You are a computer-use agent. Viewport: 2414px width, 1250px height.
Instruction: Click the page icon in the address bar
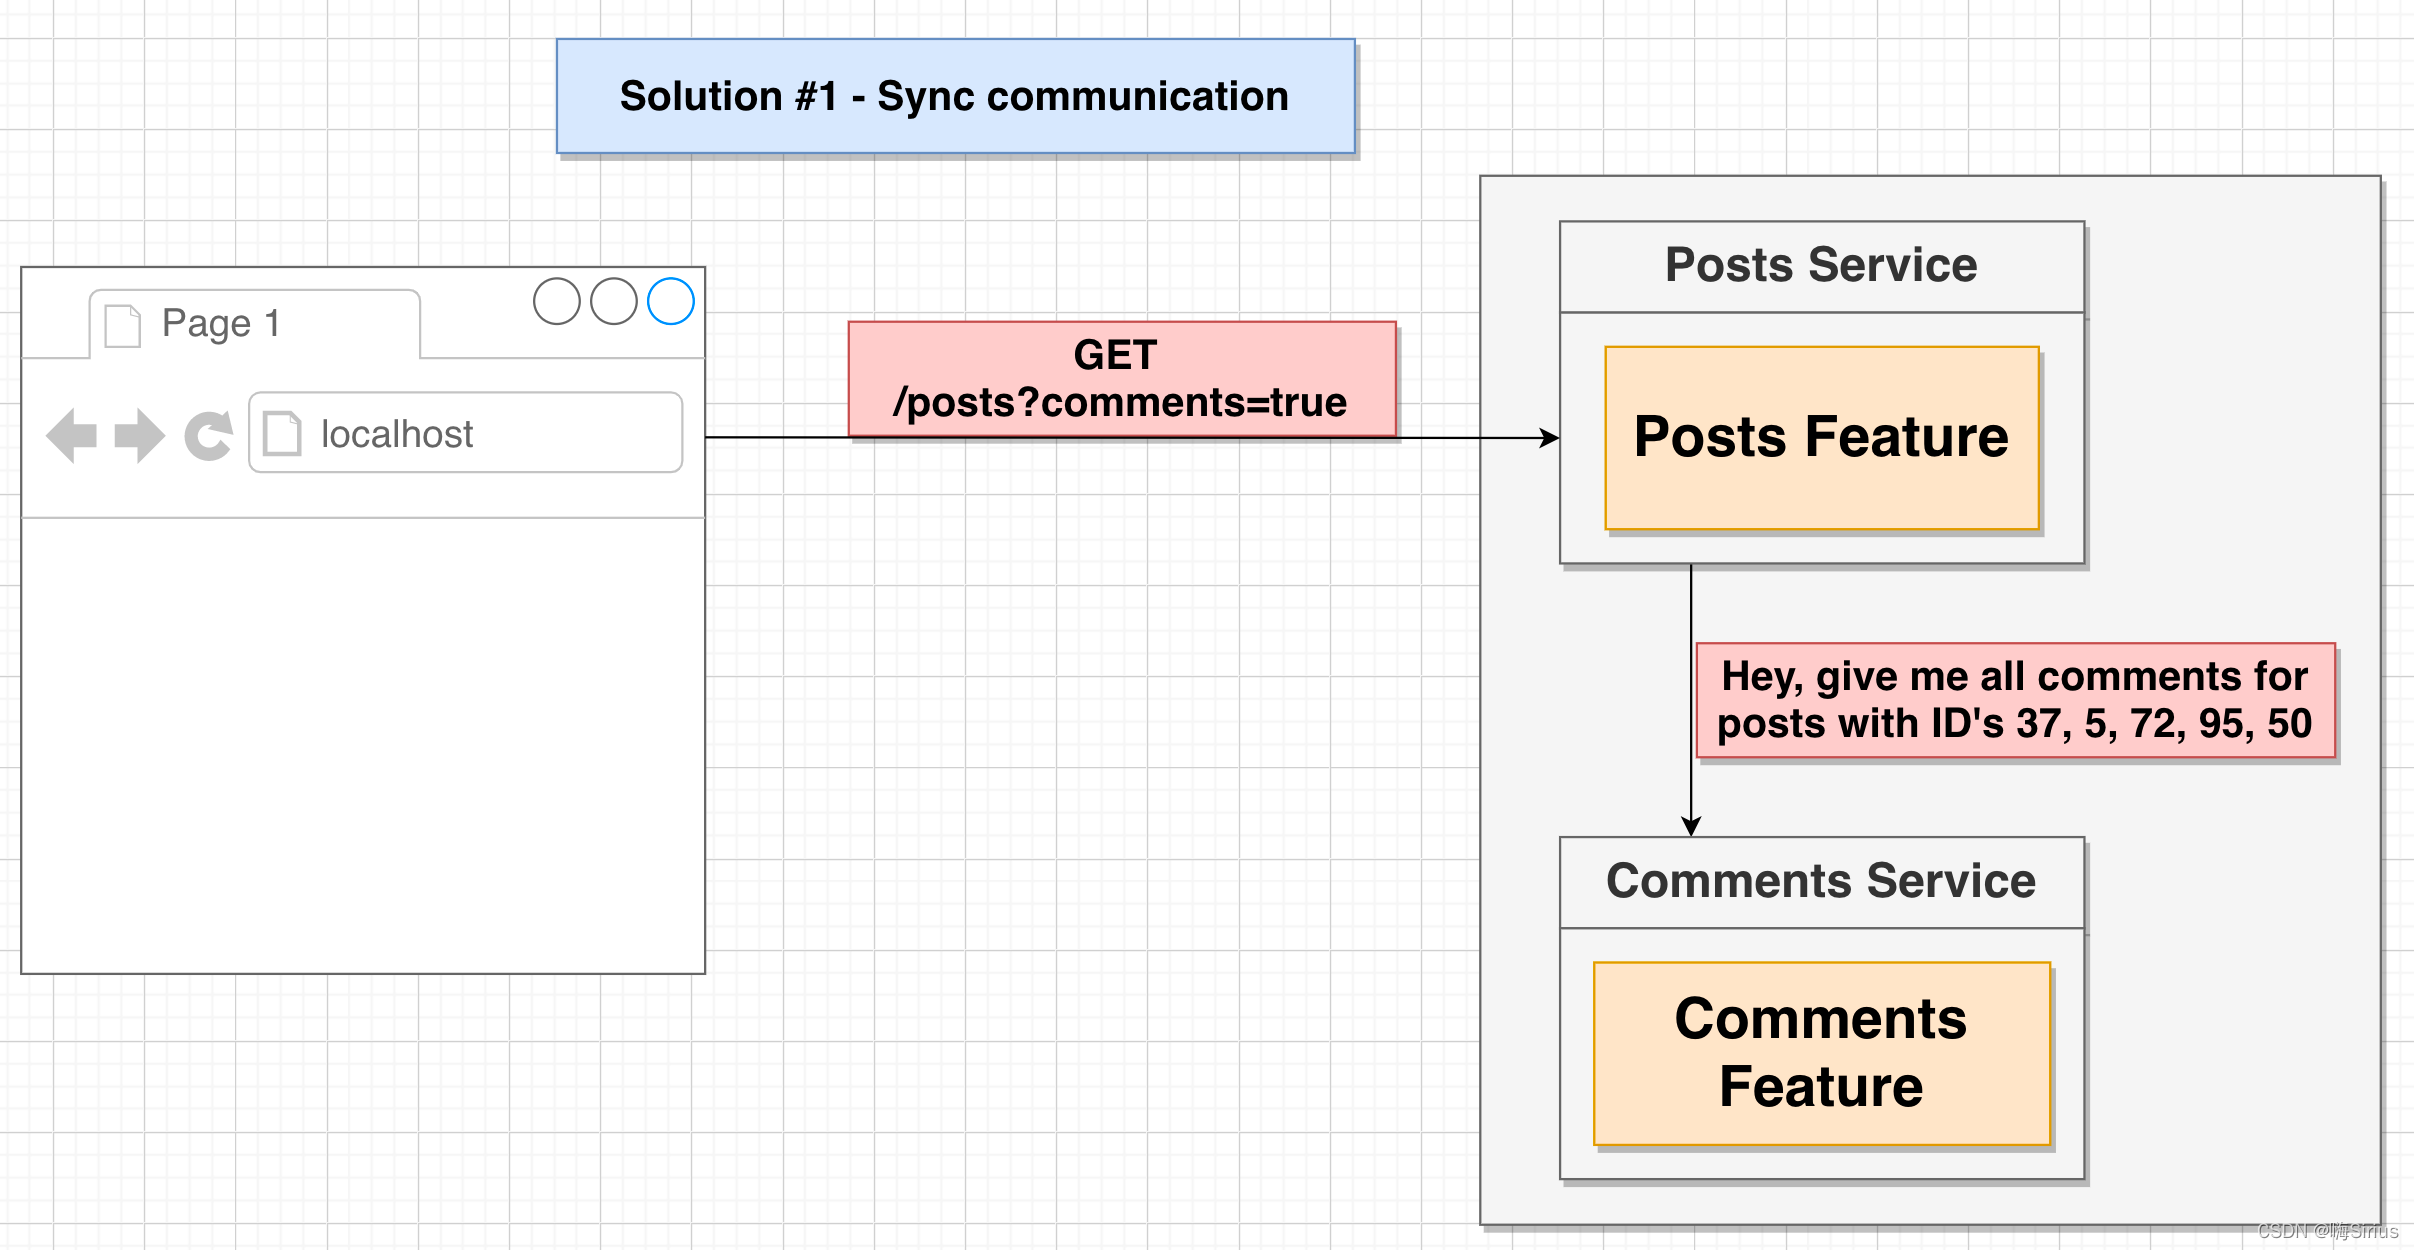click(282, 433)
